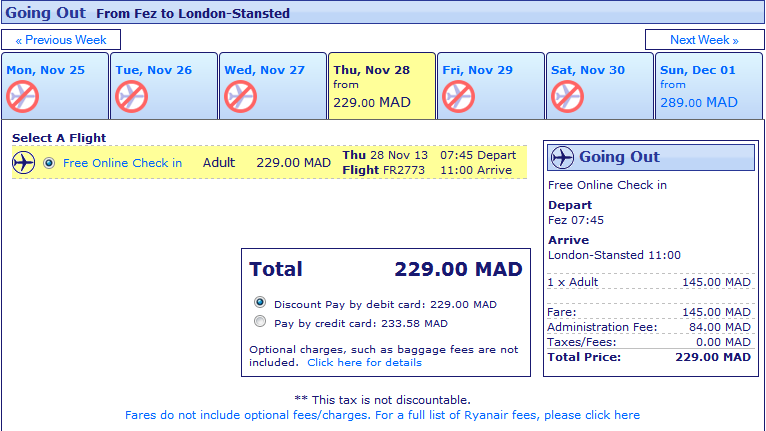Click the no-flight icon under Wed, Nov 27

pos(240,97)
